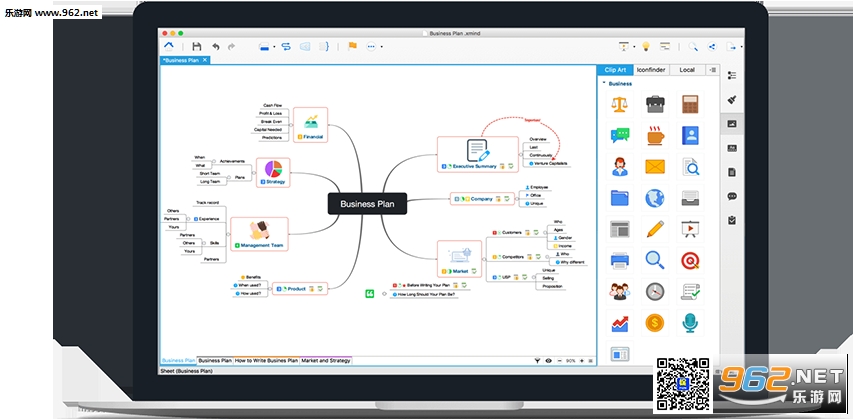Open the Image panel in sidebar
Viewport: 853px width, 419px height.
tap(732, 124)
